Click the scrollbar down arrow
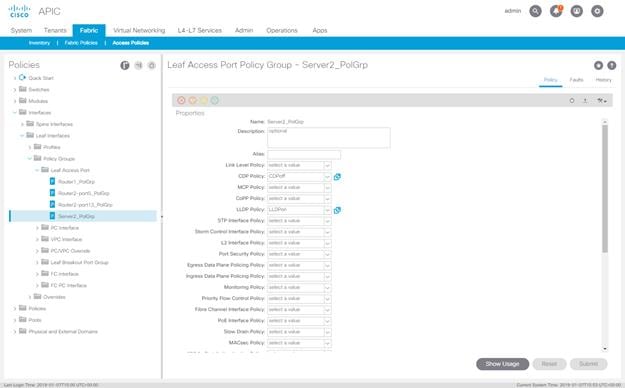Screen dimensions: 625x388 point(605,349)
